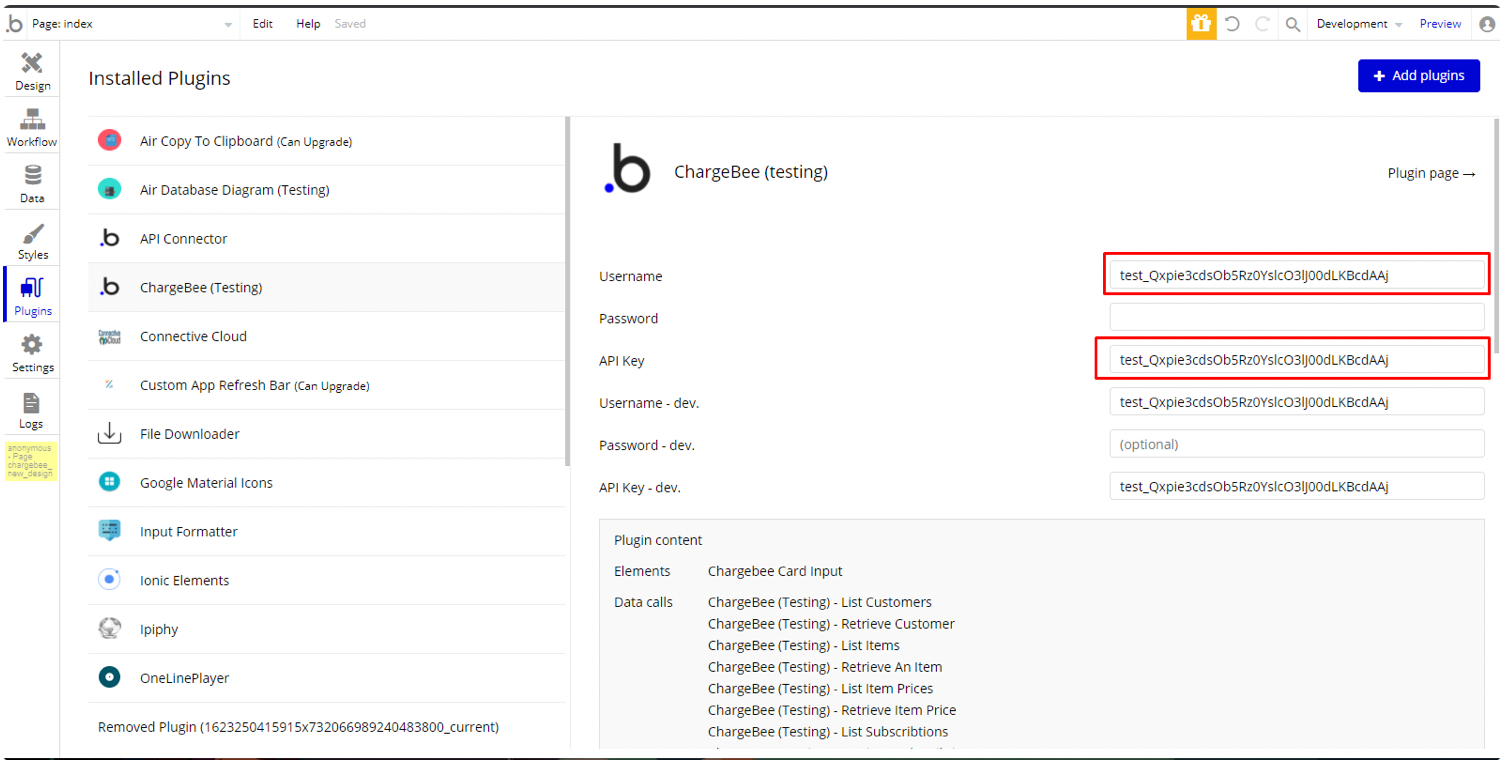Open the Design tab icon
This screenshot has width=1500, height=776.
(x=32, y=64)
